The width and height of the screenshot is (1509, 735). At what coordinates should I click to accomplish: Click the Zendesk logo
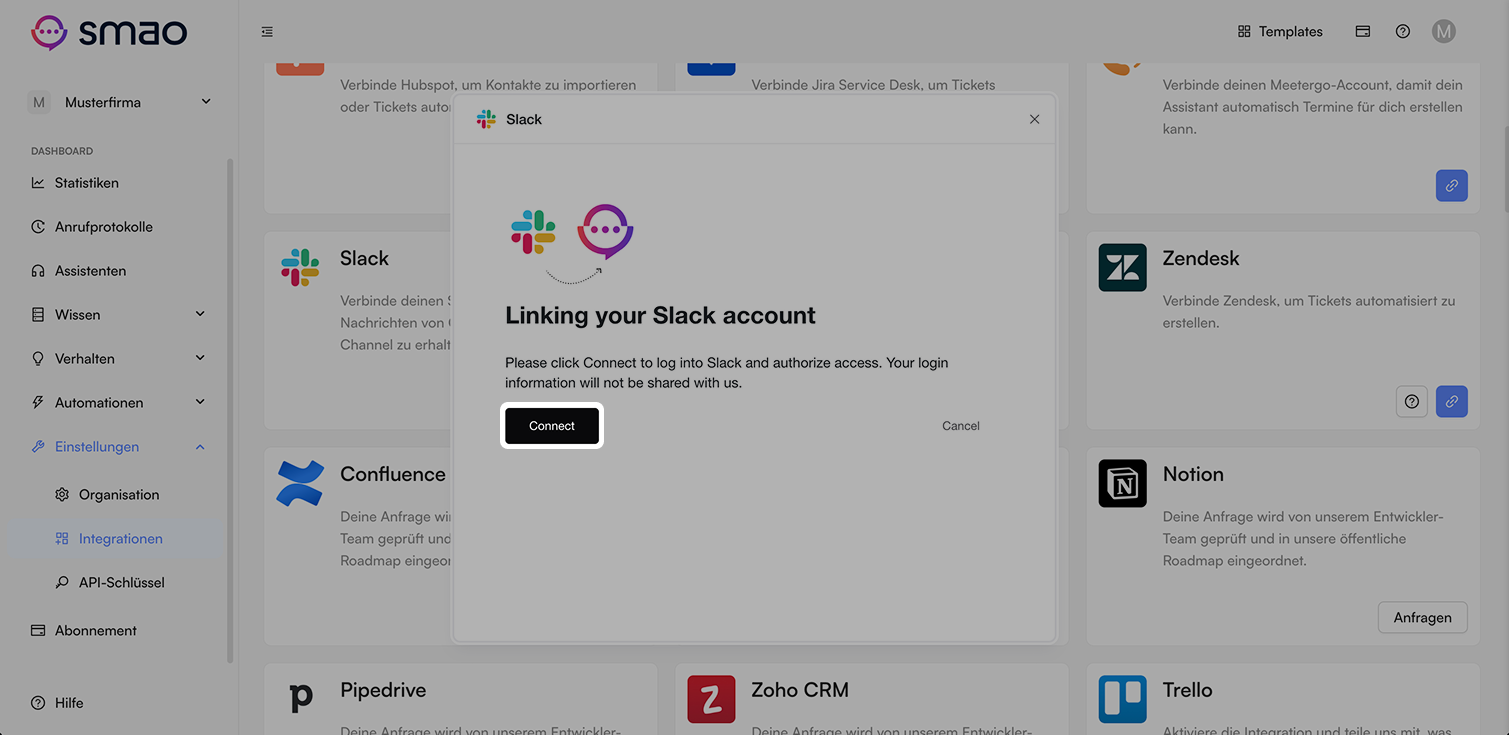[1123, 268]
